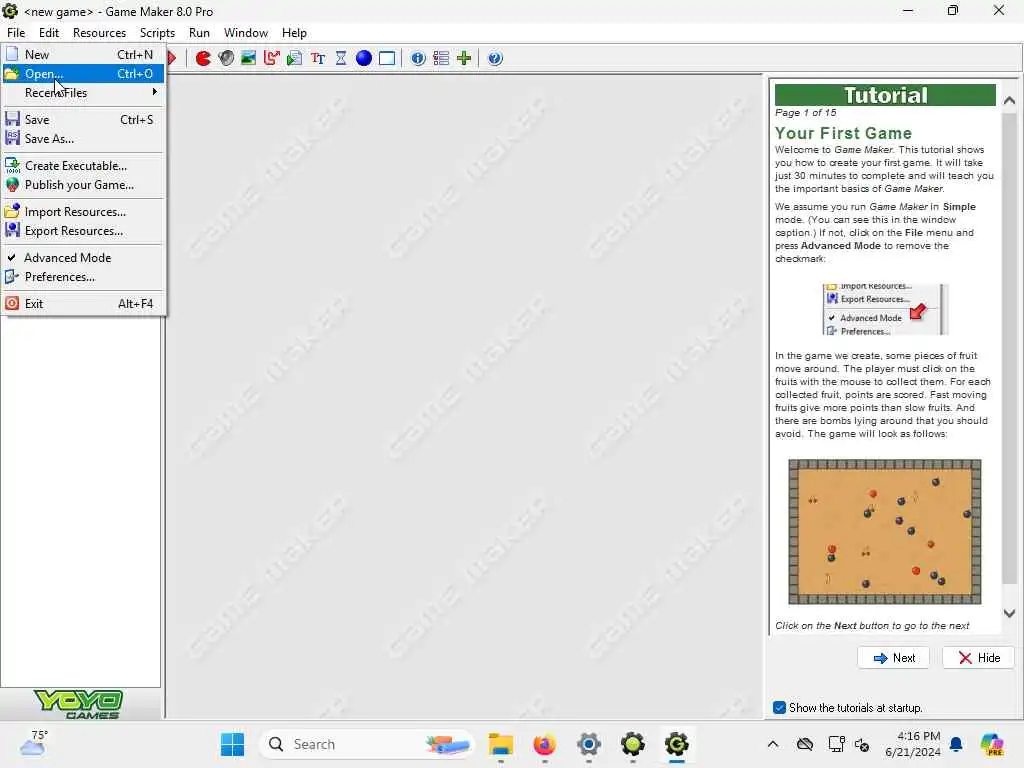
Task: Click the Copilot preview taskbar icon
Action: (992, 744)
